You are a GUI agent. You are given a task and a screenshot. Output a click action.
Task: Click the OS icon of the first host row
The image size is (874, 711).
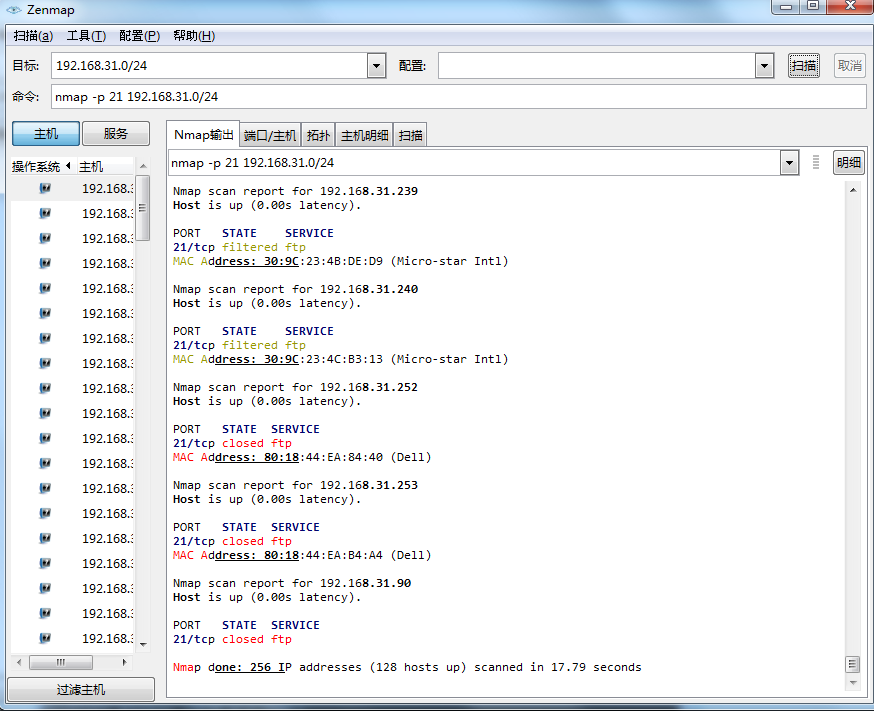pyautogui.click(x=45, y=188)
